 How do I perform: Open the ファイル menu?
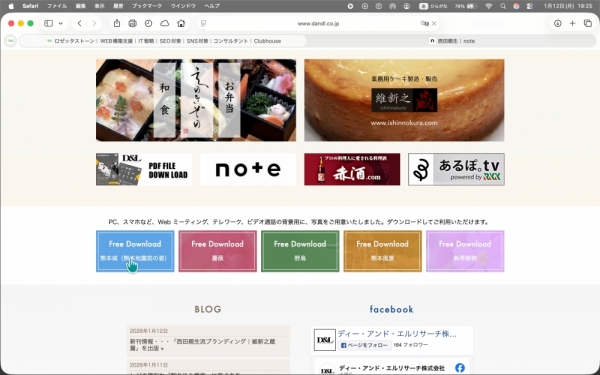57,6
